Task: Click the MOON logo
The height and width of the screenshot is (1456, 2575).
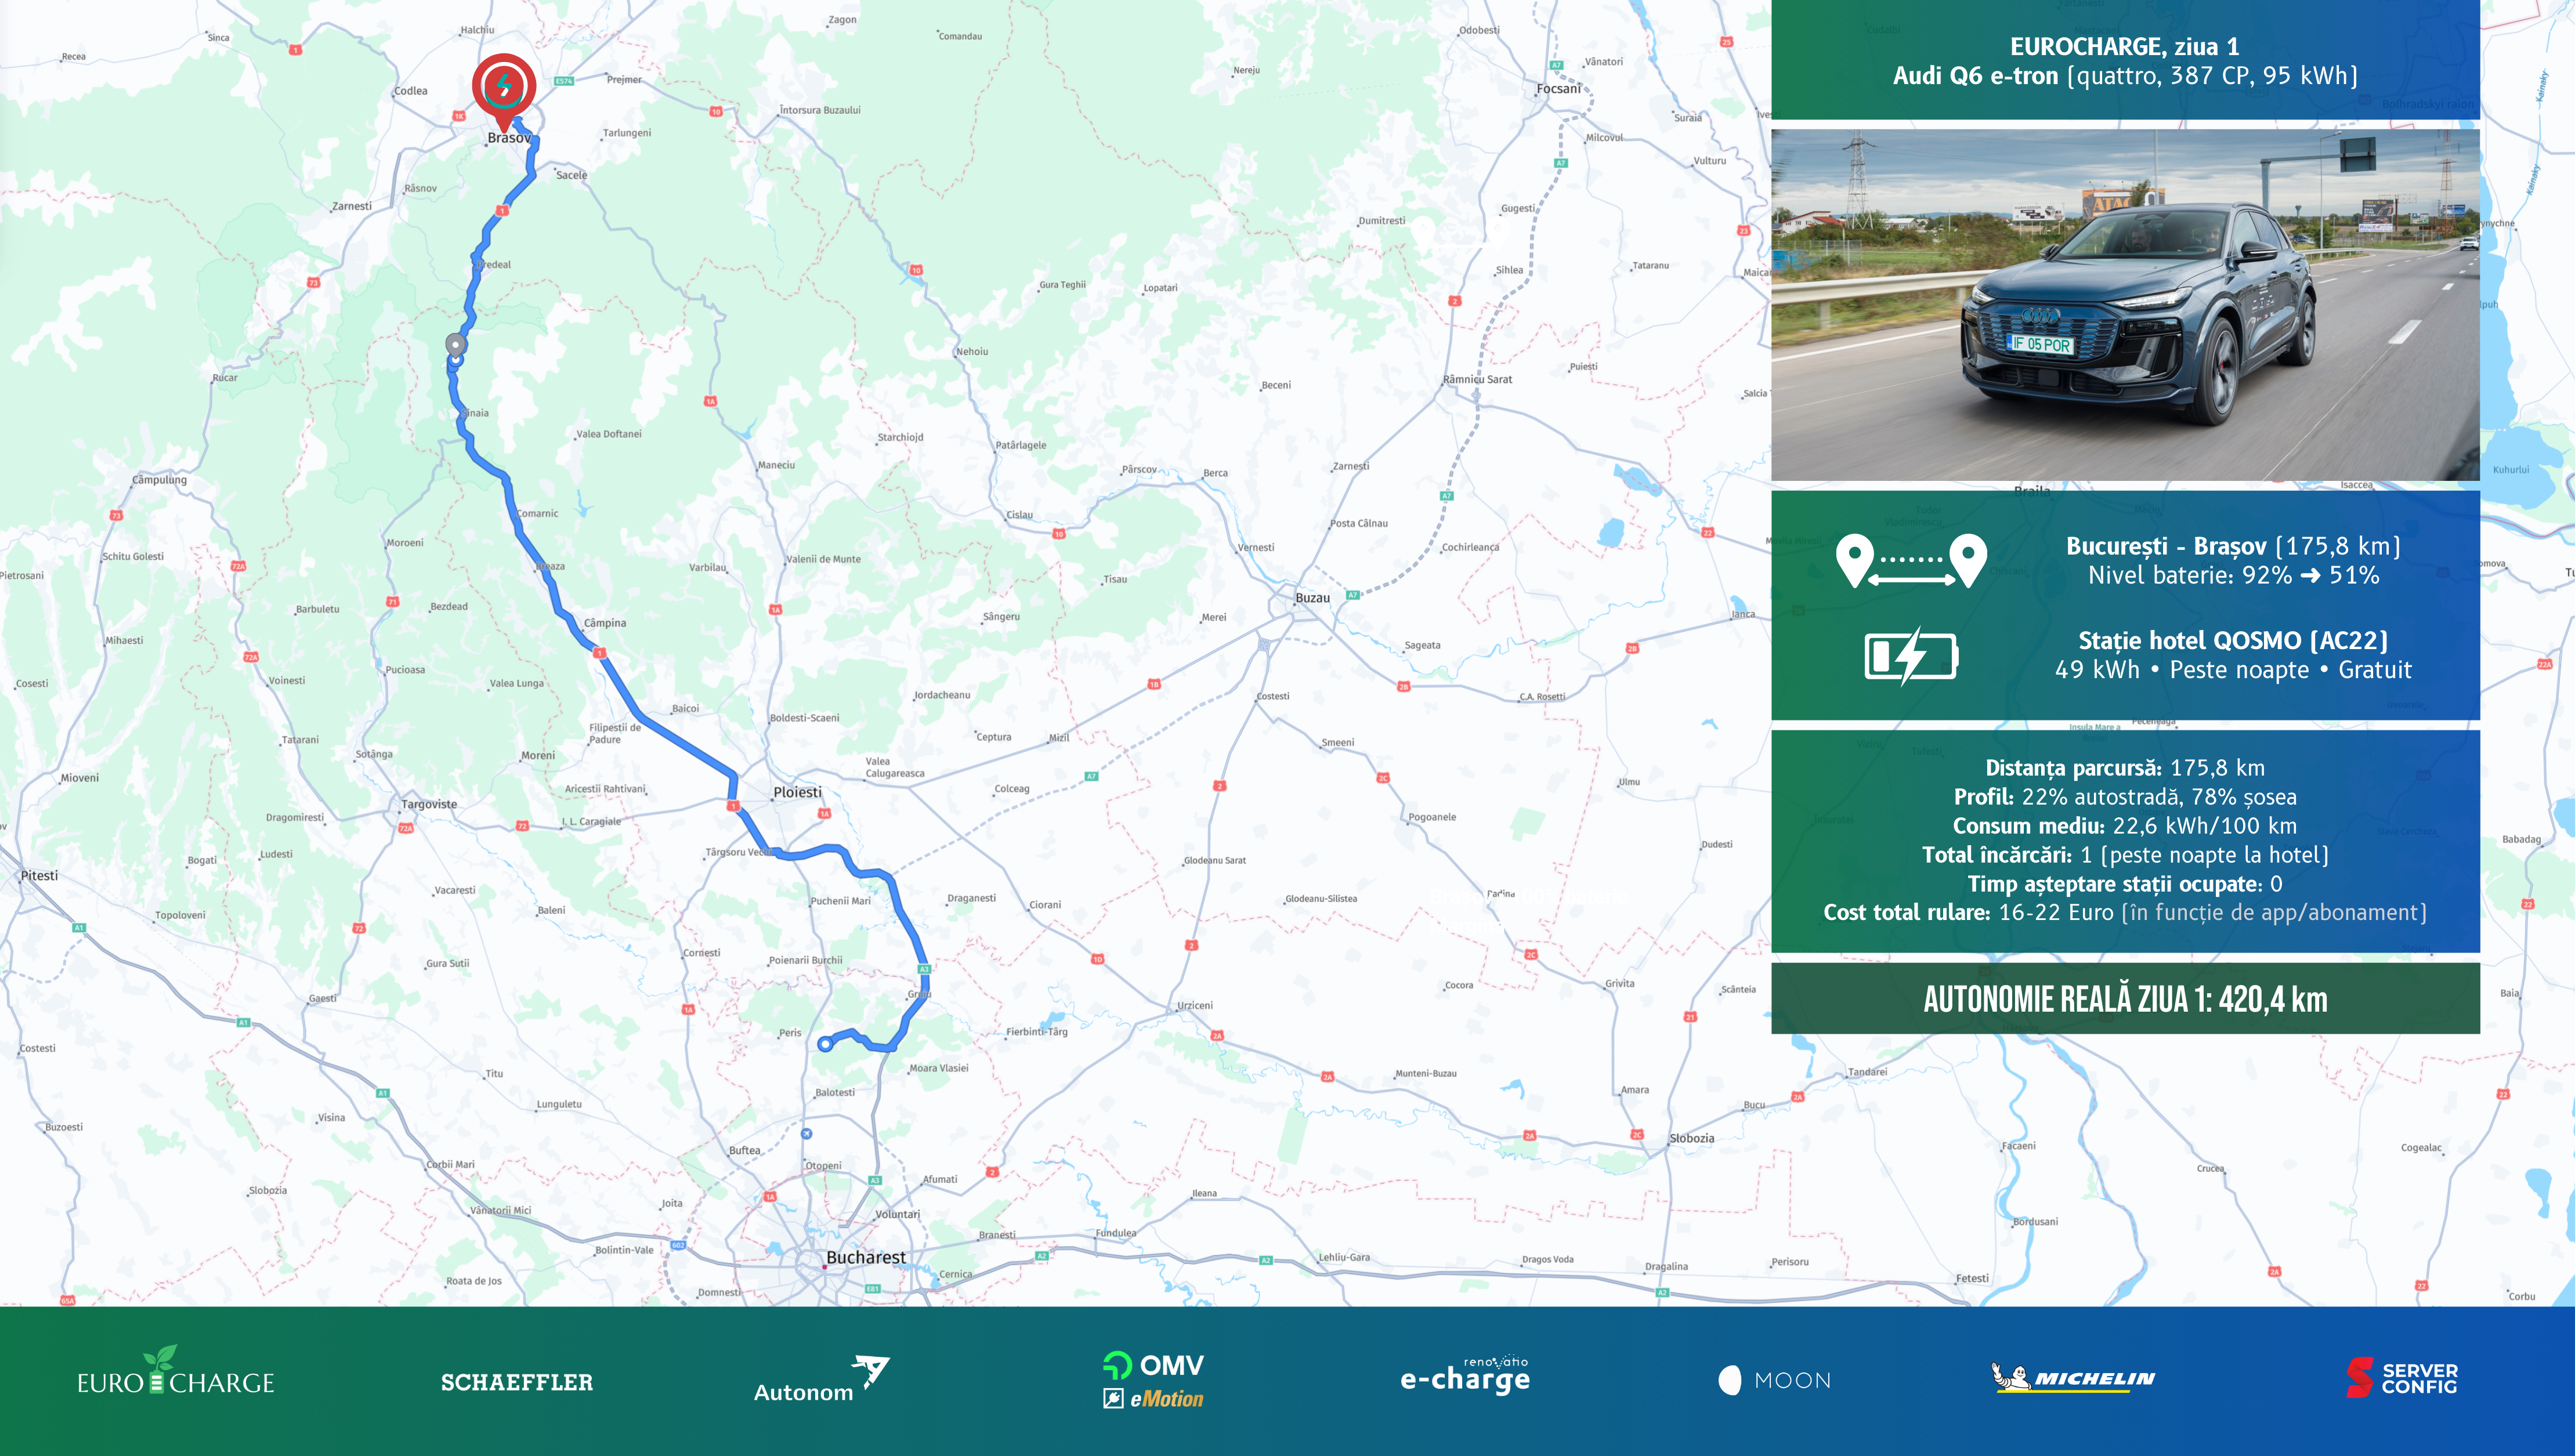Action: [x=1775, y=1380]
